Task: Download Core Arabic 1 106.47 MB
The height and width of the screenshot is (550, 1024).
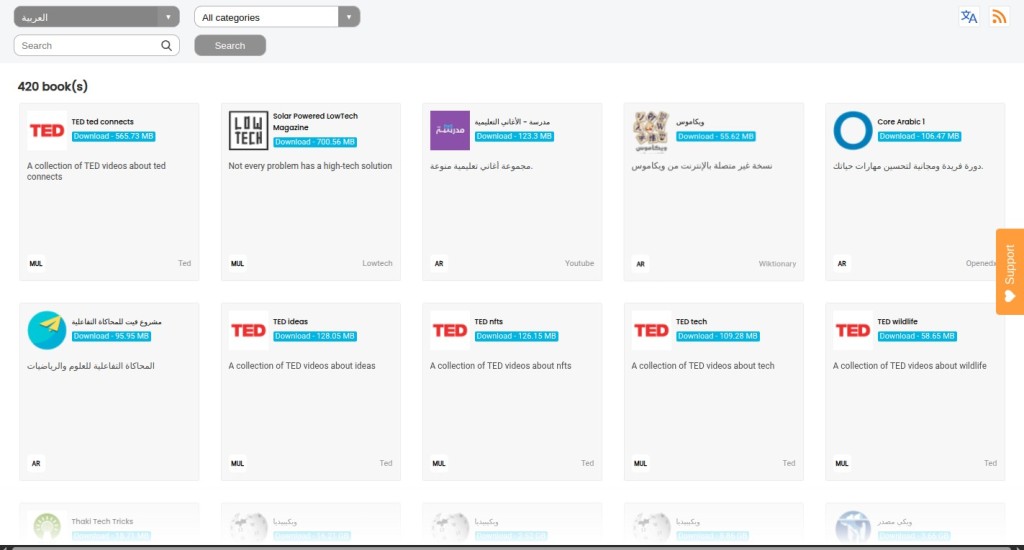Action: coord(918,136)
